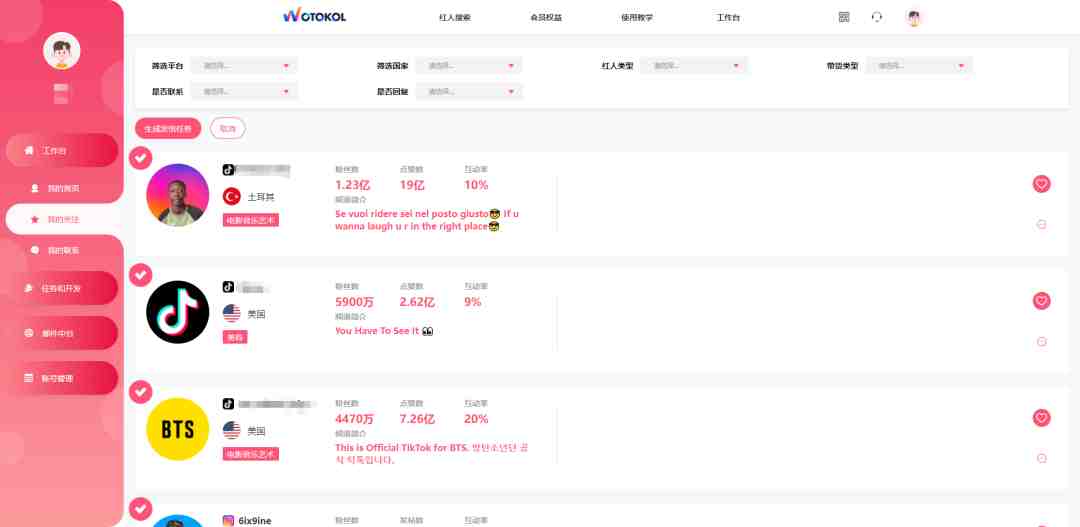
Task: Click the heart favorite icon for BTS
Action: 1041,418
